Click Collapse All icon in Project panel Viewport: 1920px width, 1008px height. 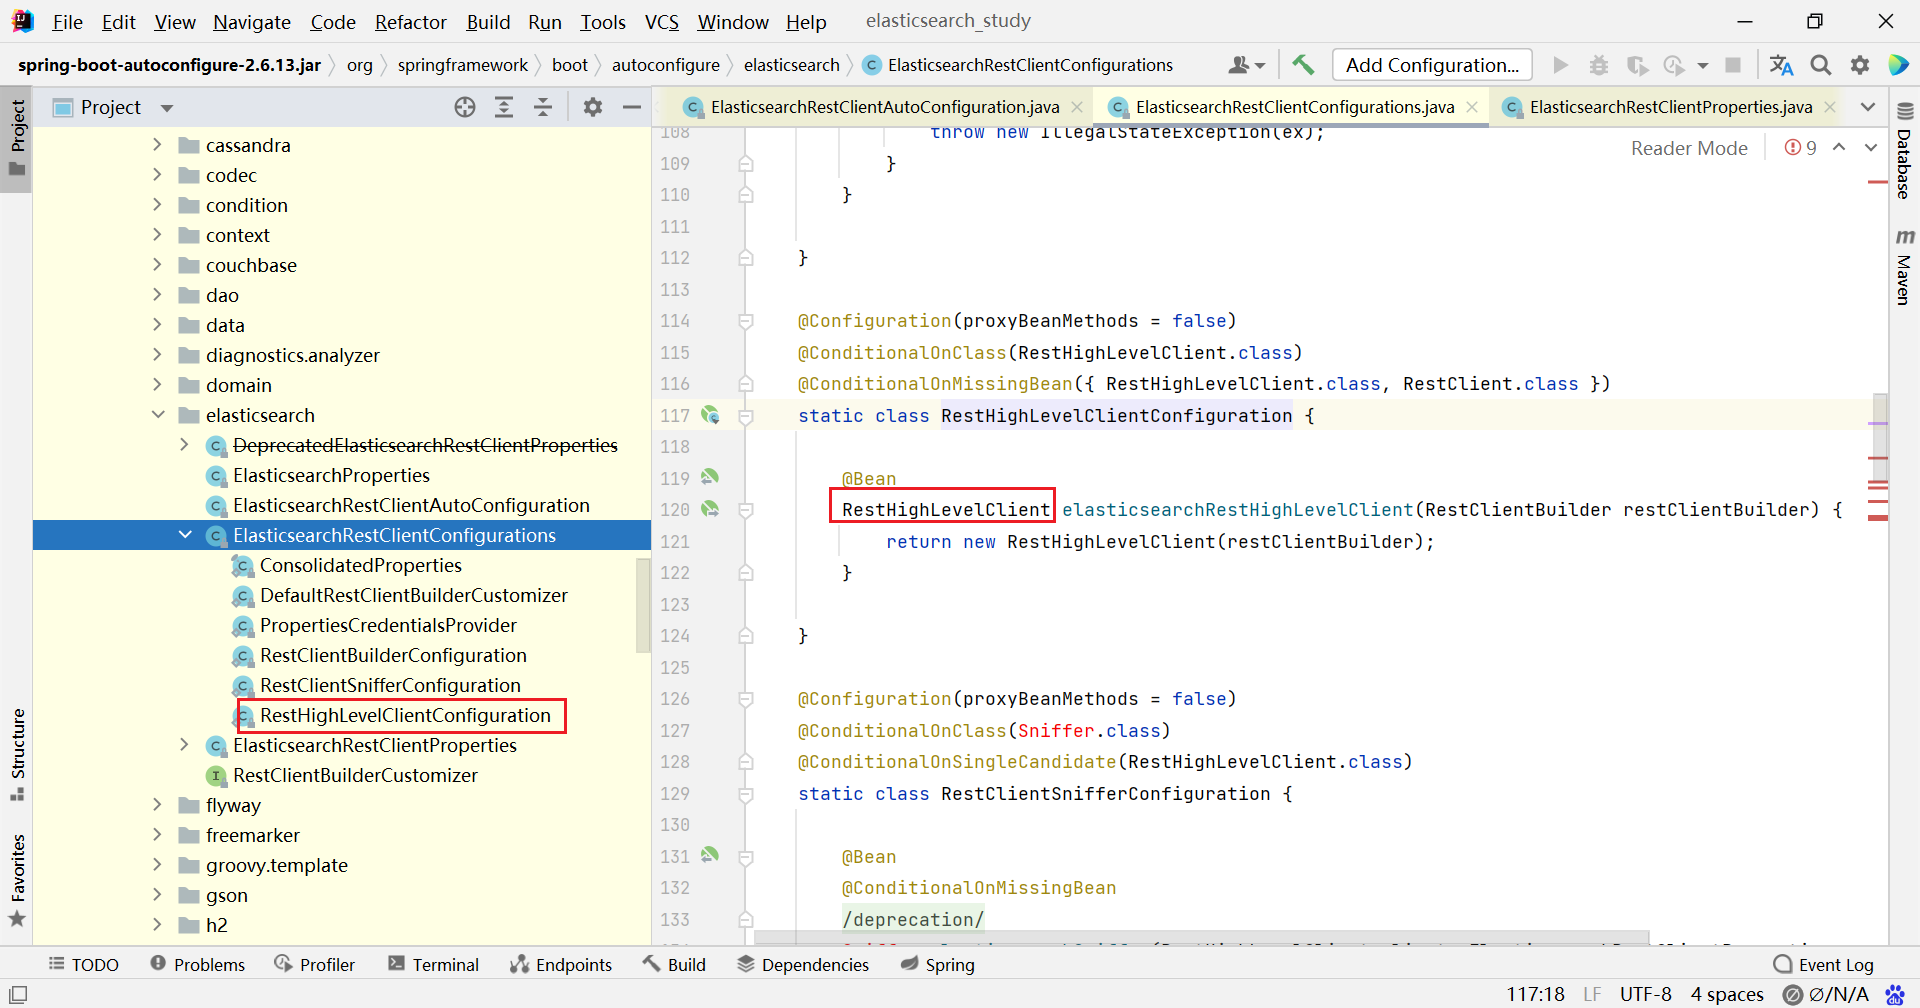click(x=543, y=107)
